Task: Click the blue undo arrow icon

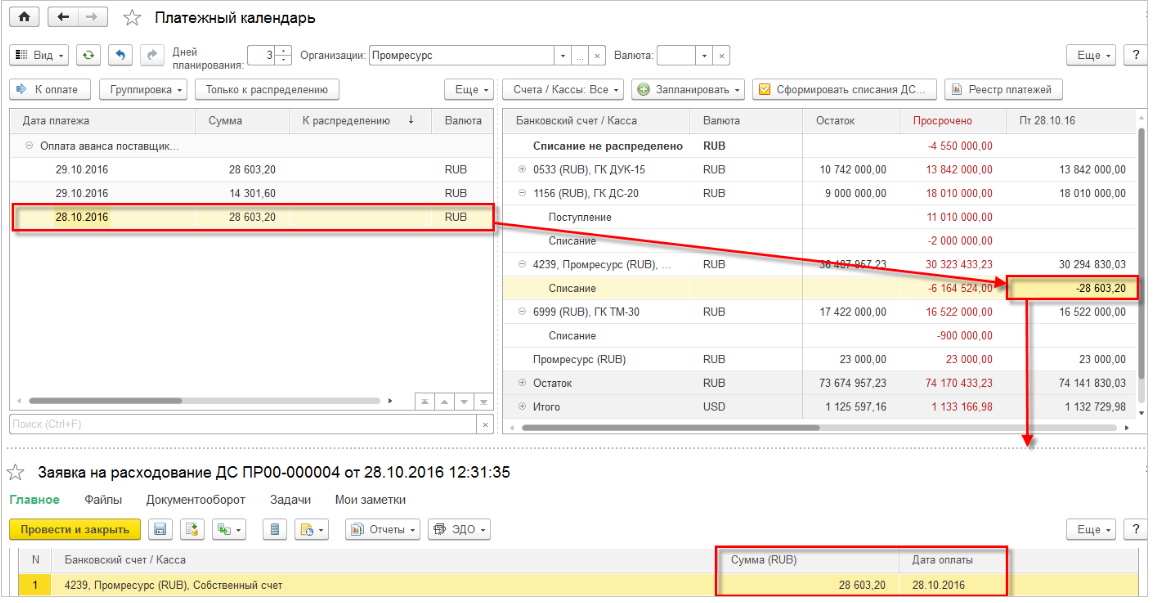Action: click(x=120, y=56)
